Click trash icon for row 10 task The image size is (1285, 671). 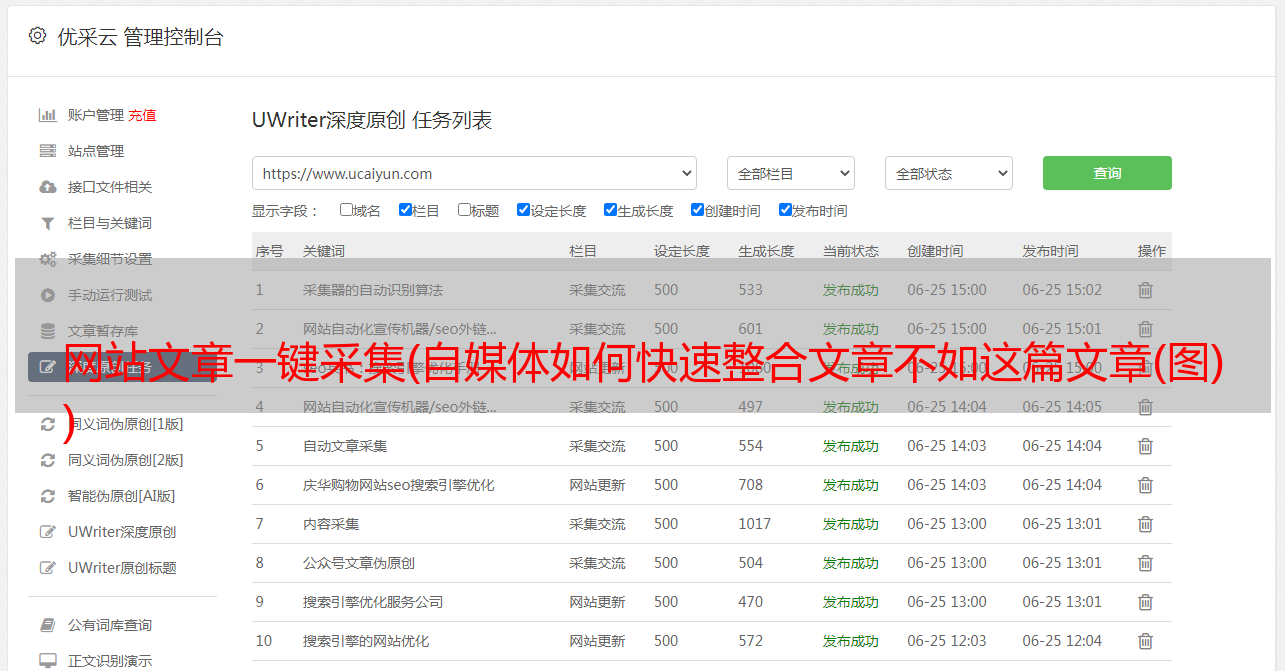click(x=1145, y=641)
